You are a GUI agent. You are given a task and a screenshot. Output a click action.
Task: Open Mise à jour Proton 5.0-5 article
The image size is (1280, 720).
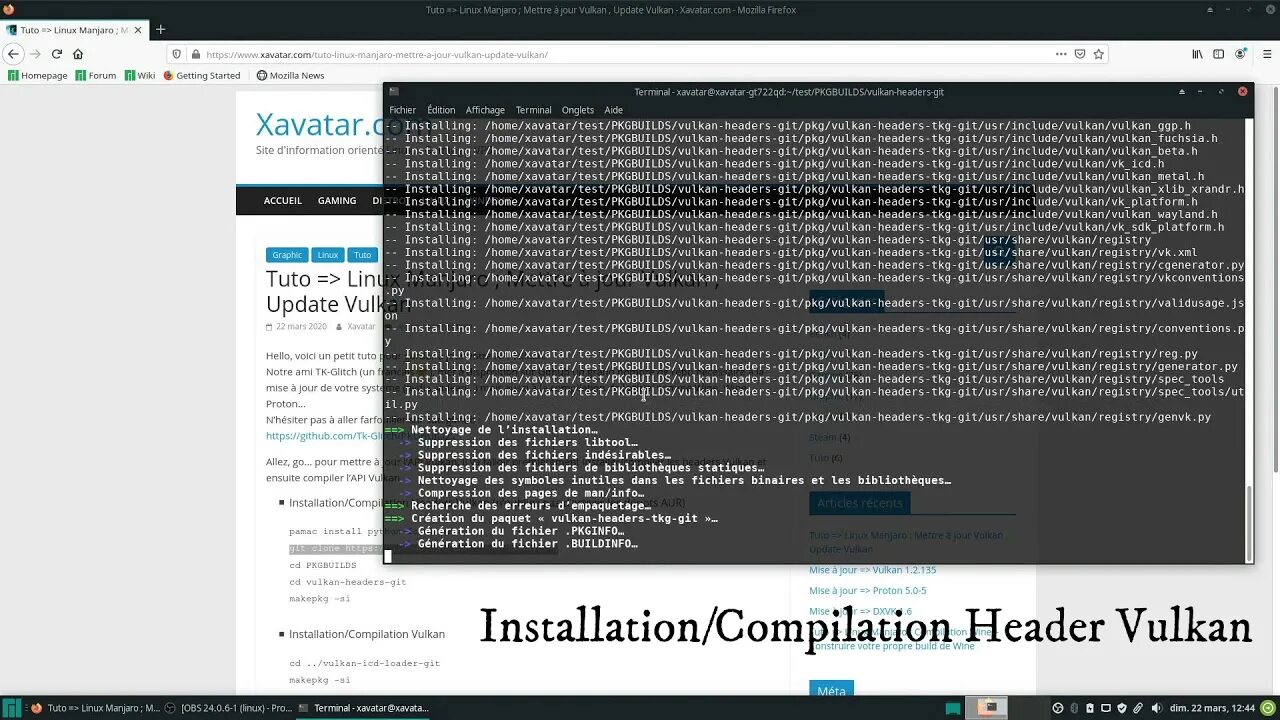click(868, 591)
